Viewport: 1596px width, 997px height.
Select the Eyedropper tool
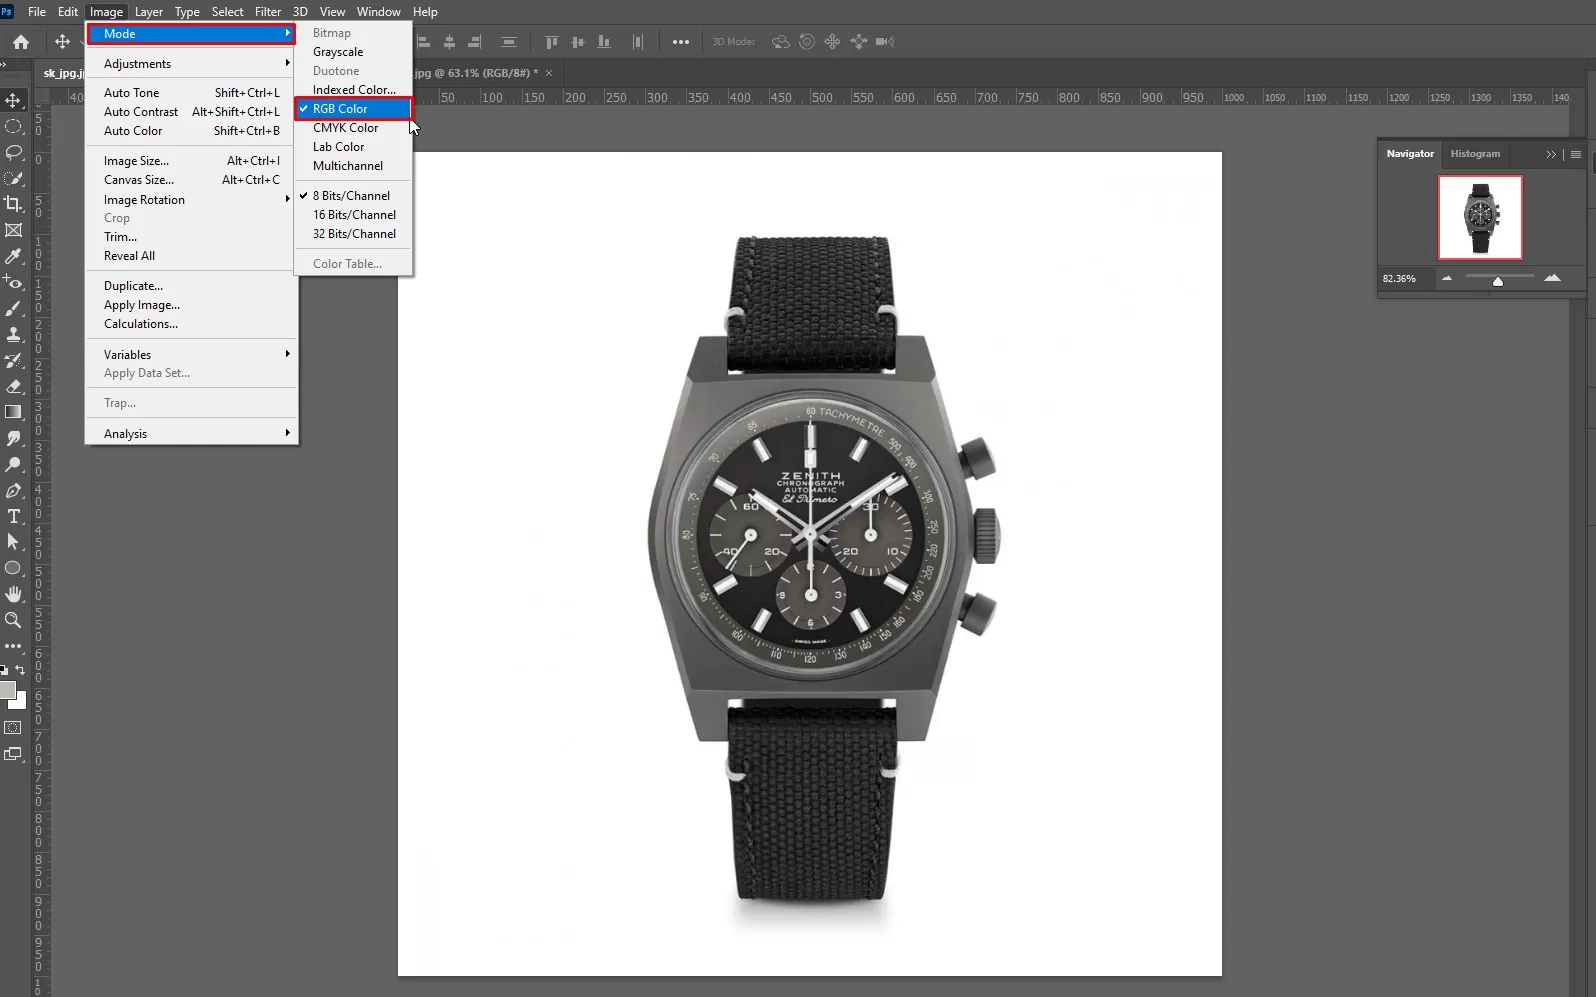[13, 256]
